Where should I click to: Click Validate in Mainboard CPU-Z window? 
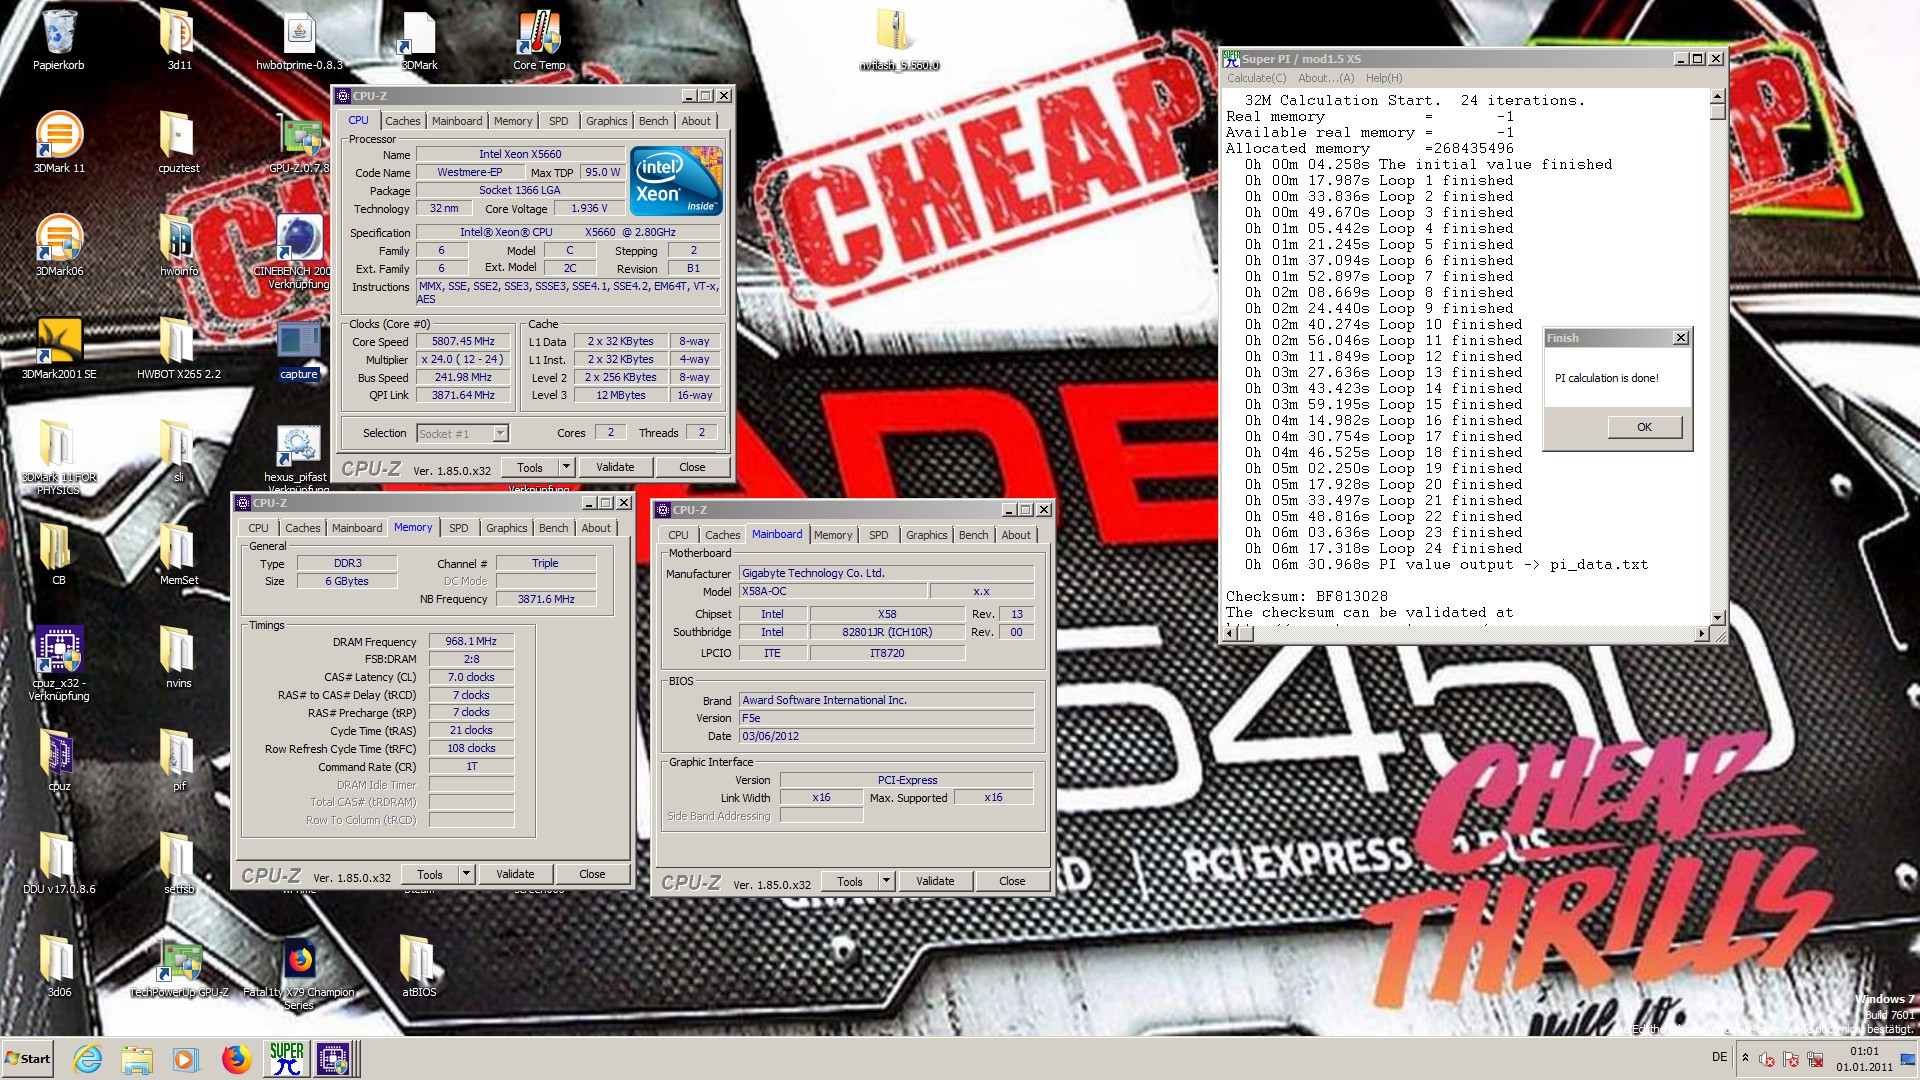935,881
